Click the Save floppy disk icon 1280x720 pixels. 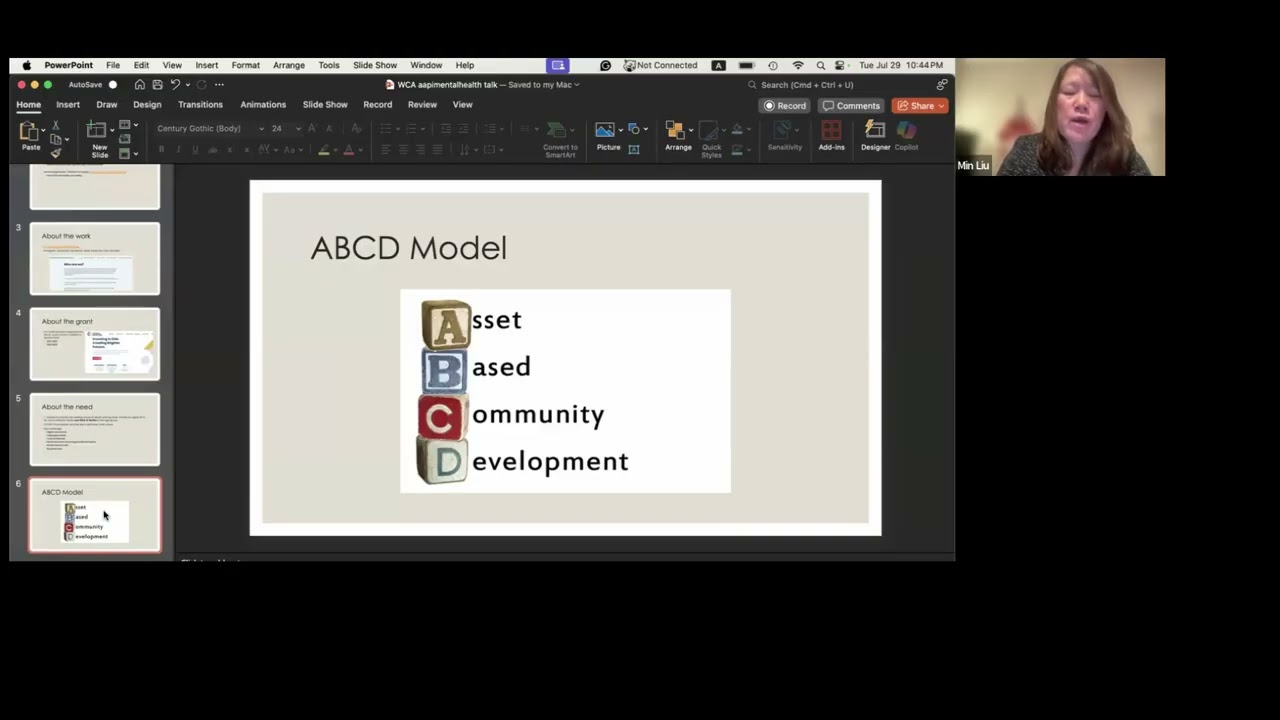click(157, 85)
